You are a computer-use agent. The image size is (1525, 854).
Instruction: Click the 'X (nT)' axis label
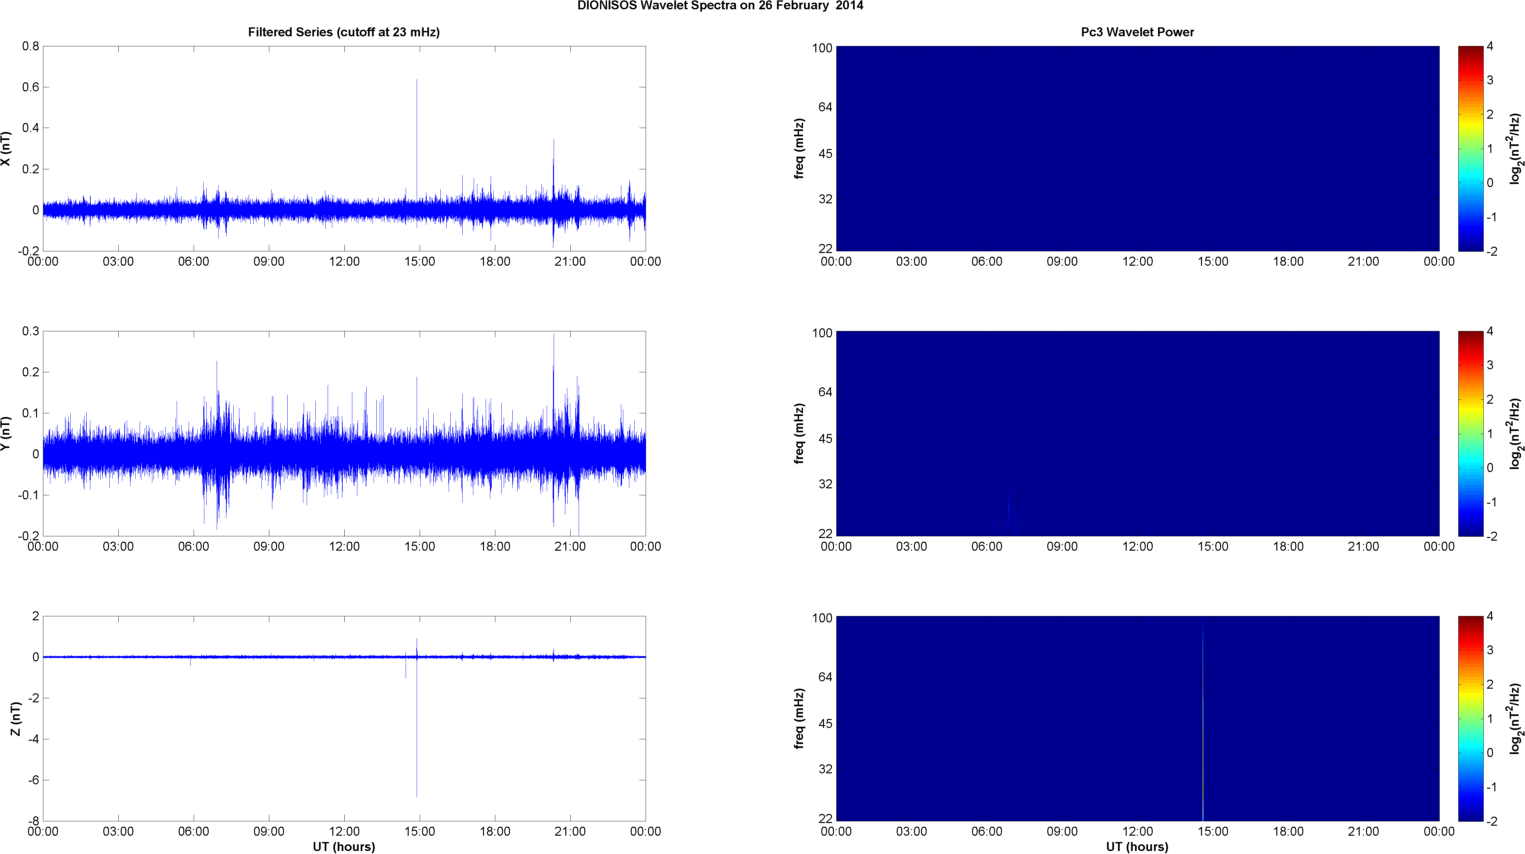[6, 149]
